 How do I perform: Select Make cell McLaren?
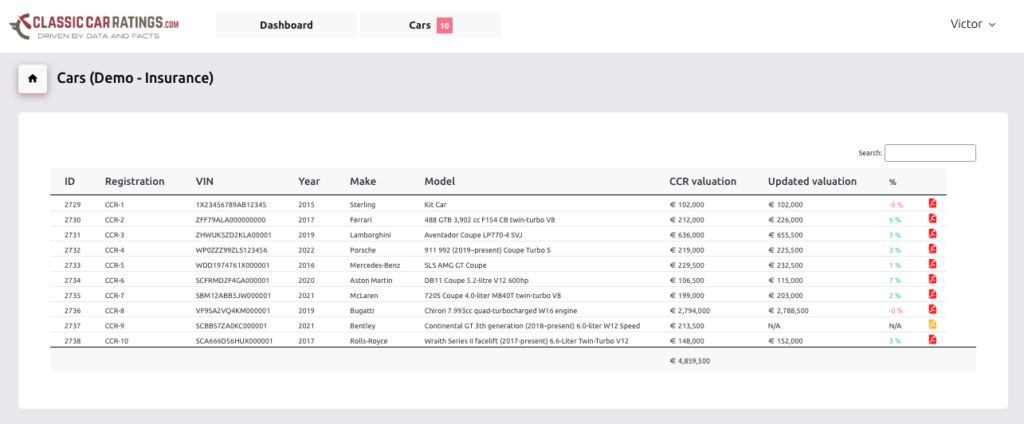coord(363,295)
